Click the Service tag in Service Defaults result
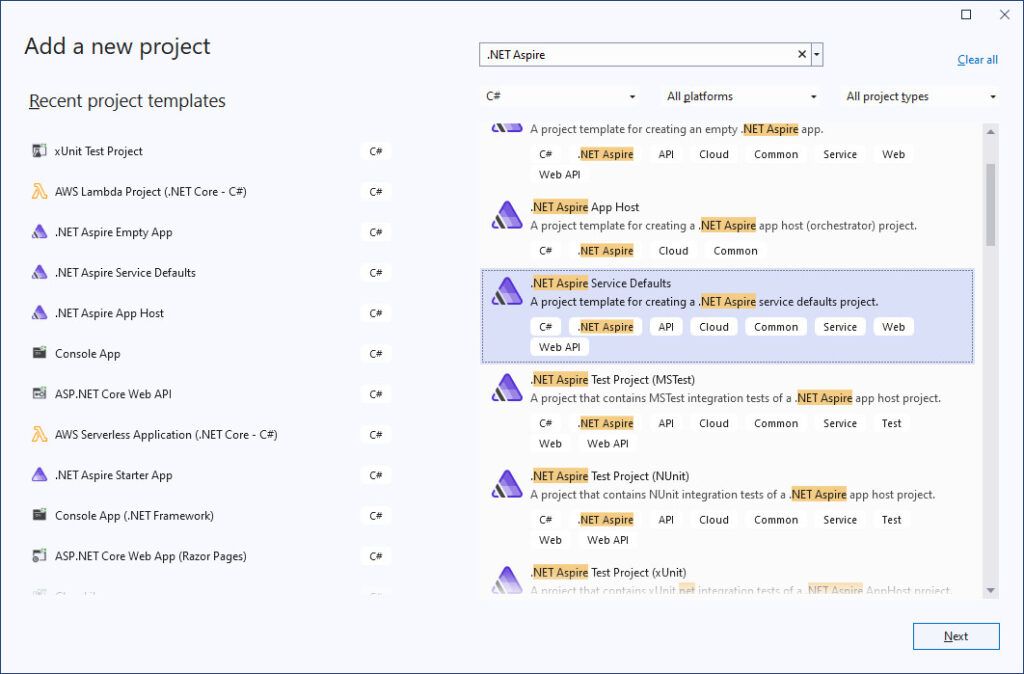The image size is (1024, 674). click(840, 327)
